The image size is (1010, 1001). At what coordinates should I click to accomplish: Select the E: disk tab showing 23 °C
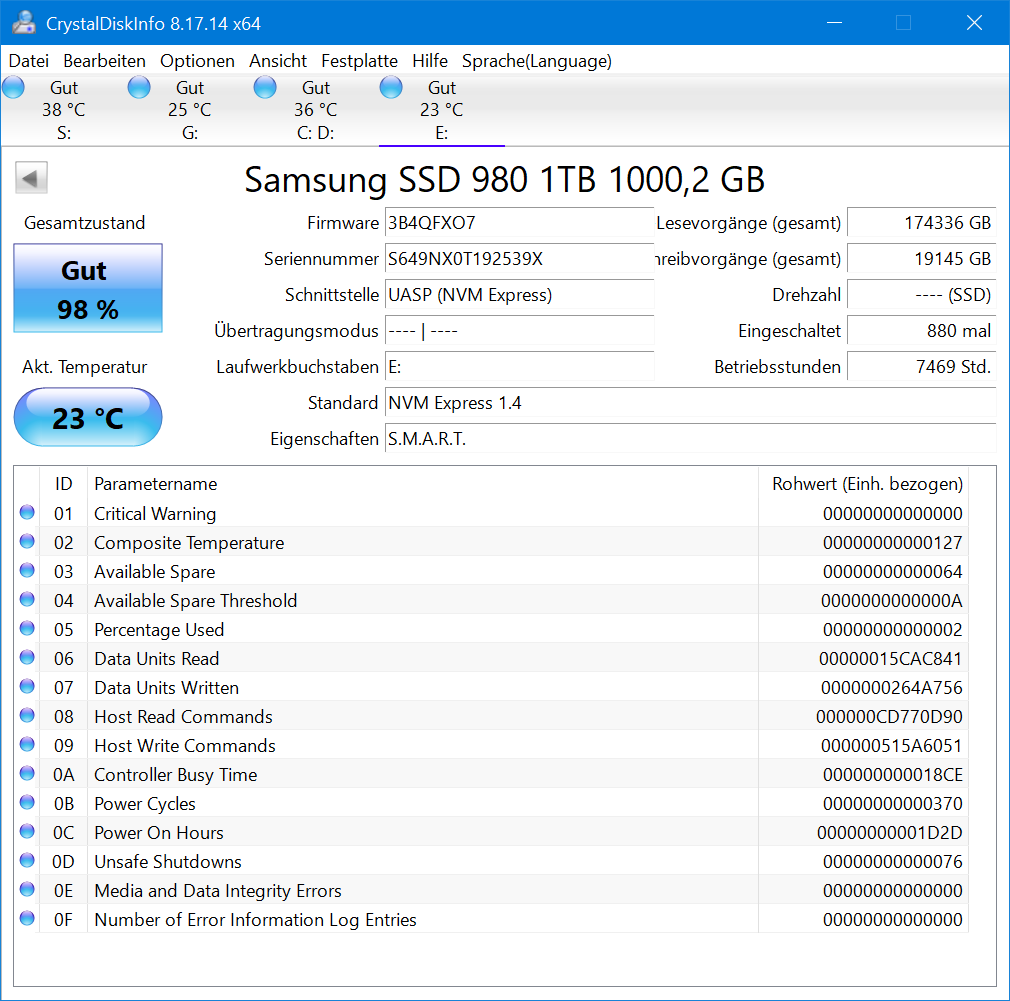(441, 110)
